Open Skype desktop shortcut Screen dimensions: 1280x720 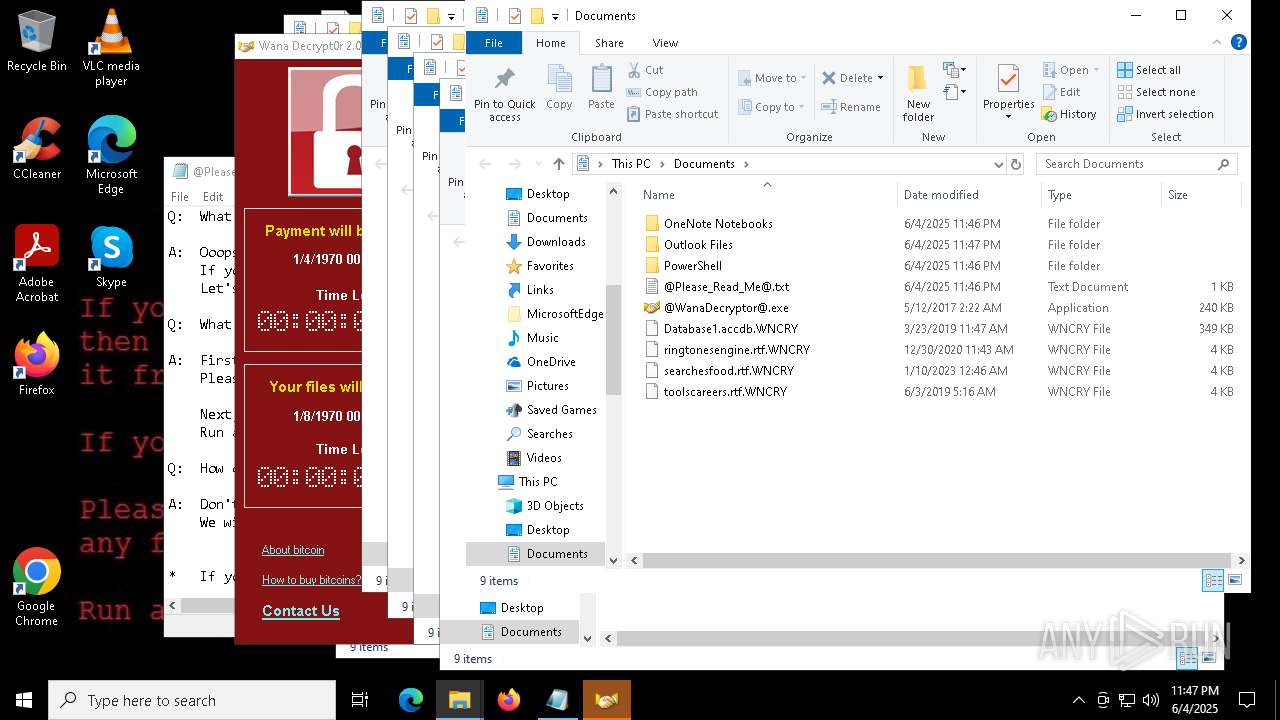(111, 258)
